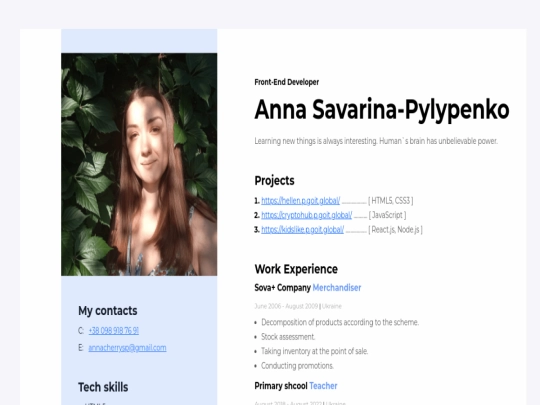Click the Conducting promotions bullet item
The image size is (540, 405).
point(297,366)
